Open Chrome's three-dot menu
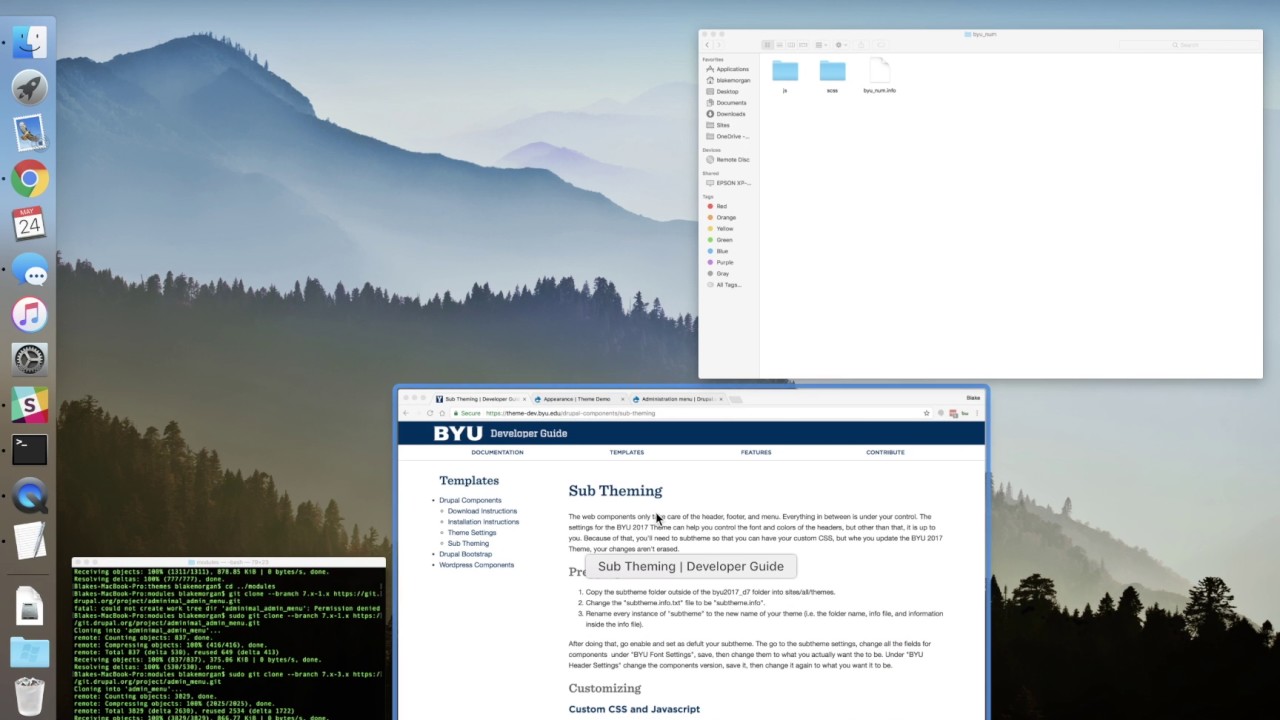The width and height of the screenshot is (1280, 720). [976, 413]
